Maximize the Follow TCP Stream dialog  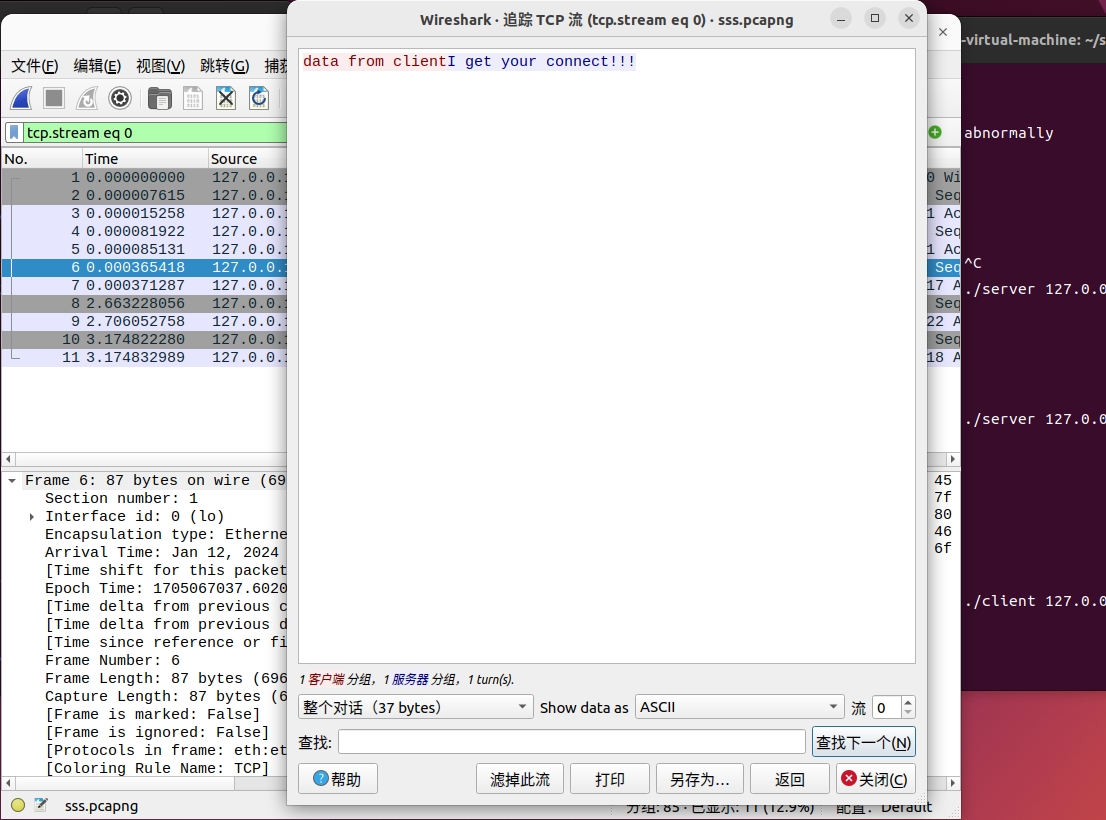pyautogui.click(x=875, y=18)
